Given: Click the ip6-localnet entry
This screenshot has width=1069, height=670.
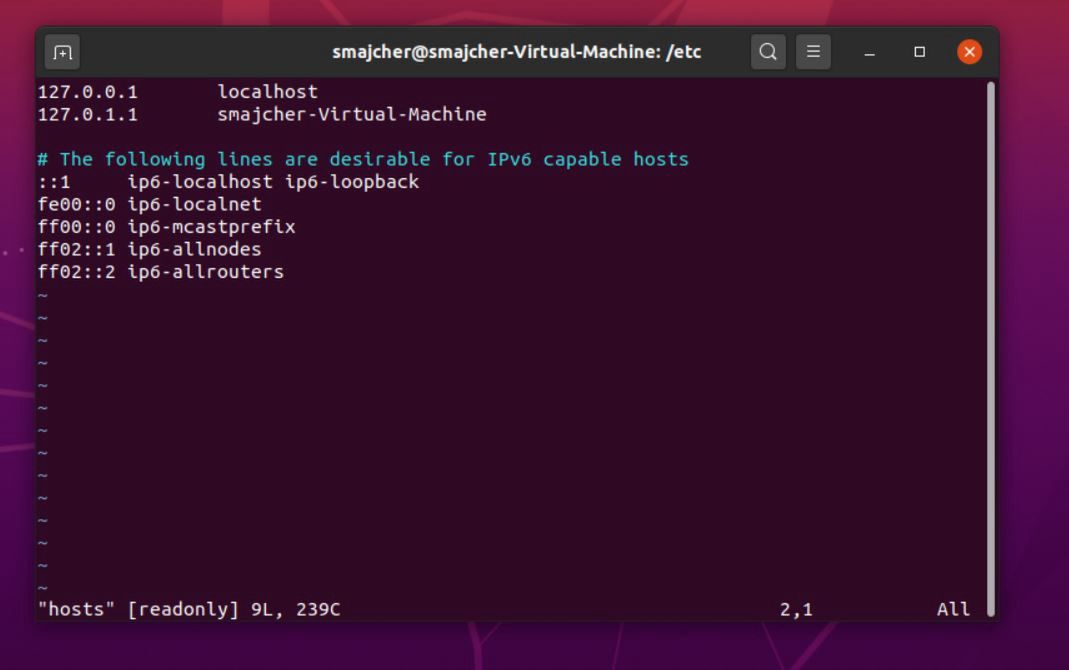Looking at the screenshot, I should pos(194,204).
